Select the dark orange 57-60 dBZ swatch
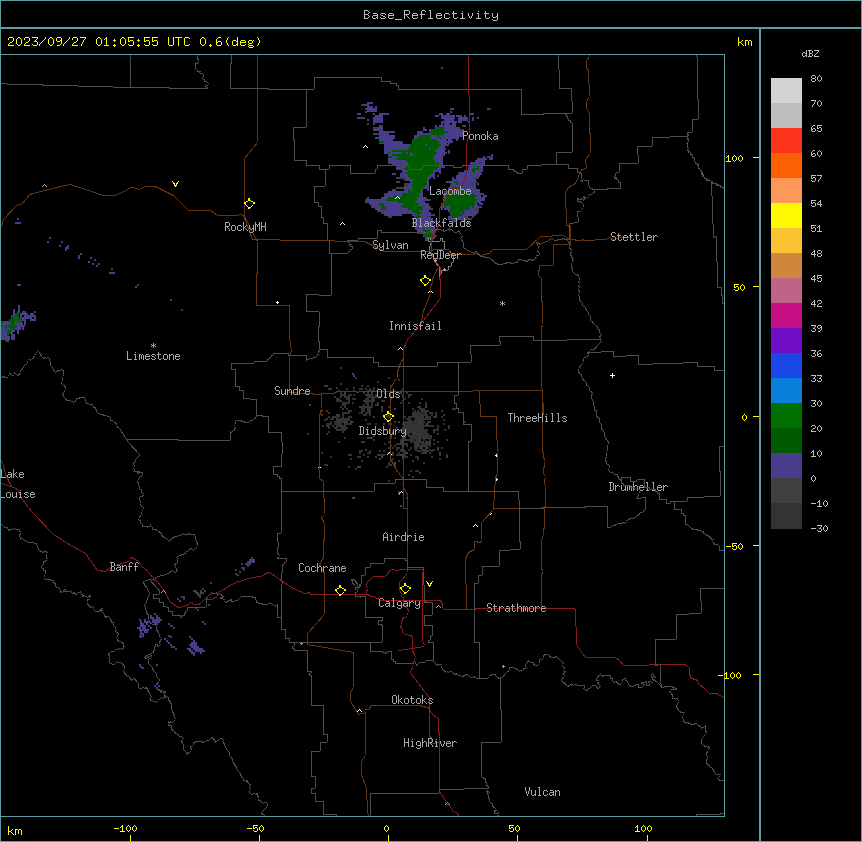This screenshot has height=842, width=862. coord(786,165)
